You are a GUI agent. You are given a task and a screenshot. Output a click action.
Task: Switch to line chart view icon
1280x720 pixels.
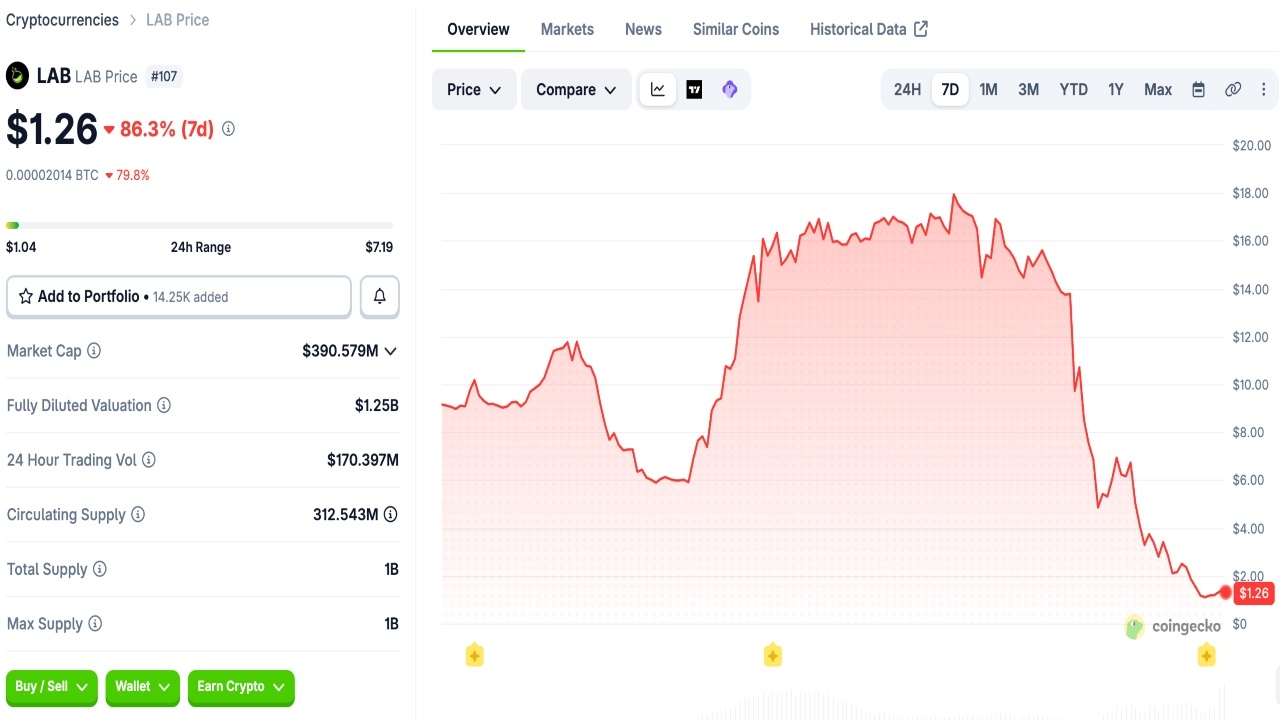pyautogui.click(x=658, y=90)
